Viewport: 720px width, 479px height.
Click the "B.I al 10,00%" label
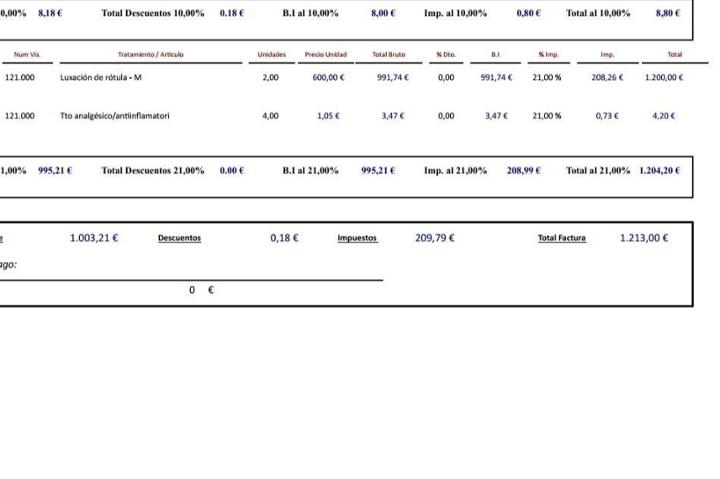(x=310, y=13)
